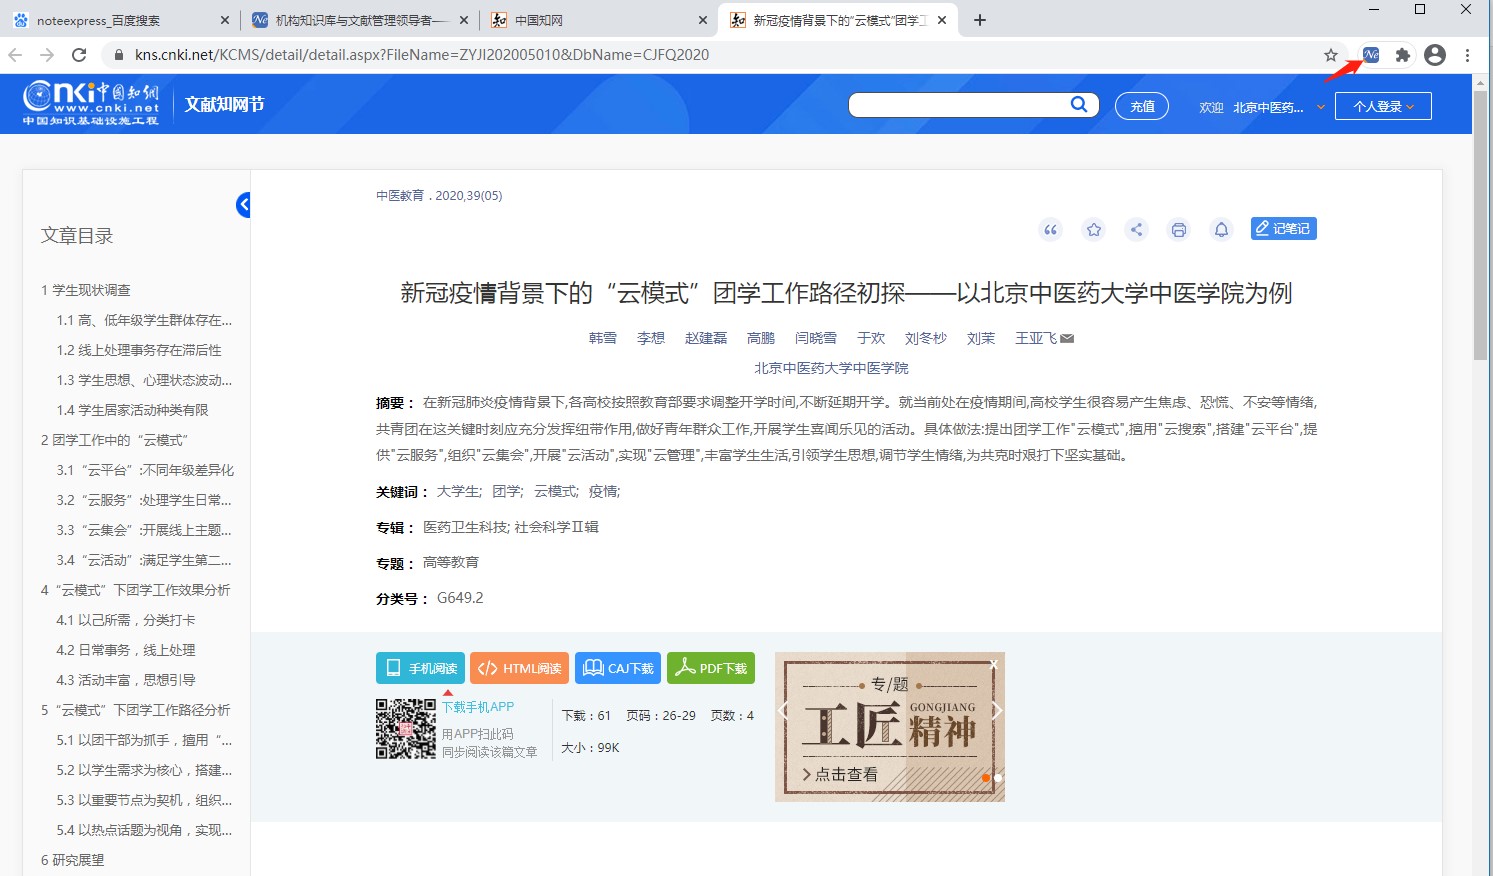The width and height of the screenshot is (1493, 876).
Task: Click the search magnifier icon
Action: click(1079, 104)
